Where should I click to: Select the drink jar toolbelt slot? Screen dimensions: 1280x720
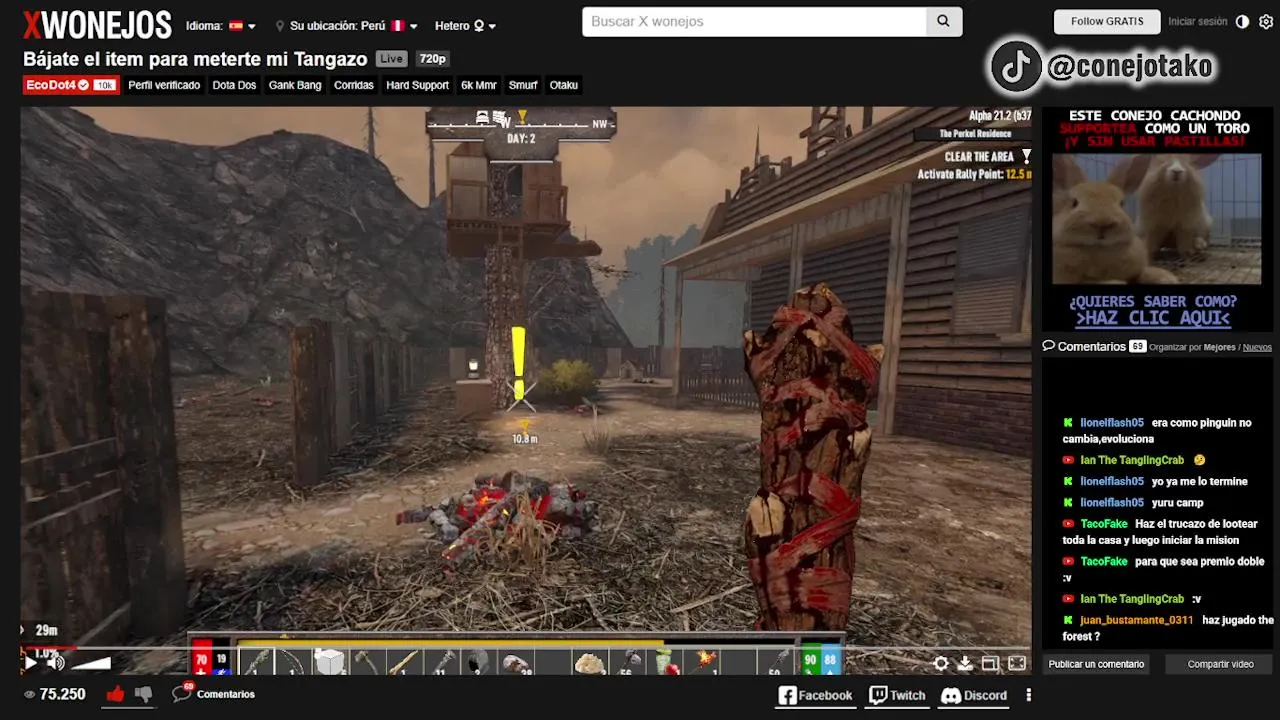(666, 662)
